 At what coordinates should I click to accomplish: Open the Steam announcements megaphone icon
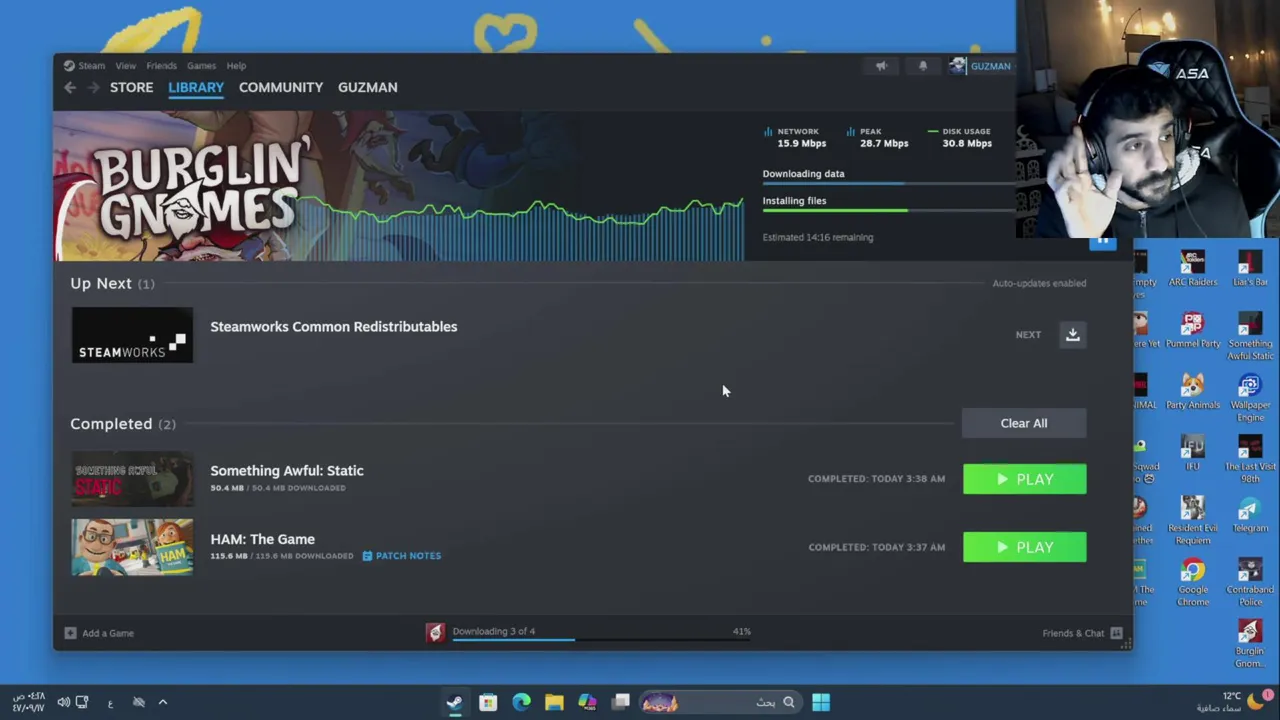[x=881, y=66]
